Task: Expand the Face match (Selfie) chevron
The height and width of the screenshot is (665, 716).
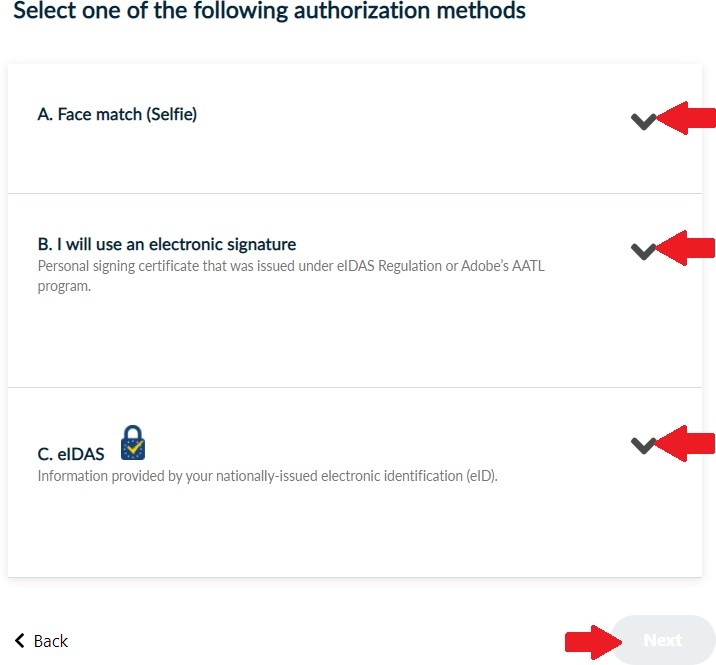Action: pos(643,121)
